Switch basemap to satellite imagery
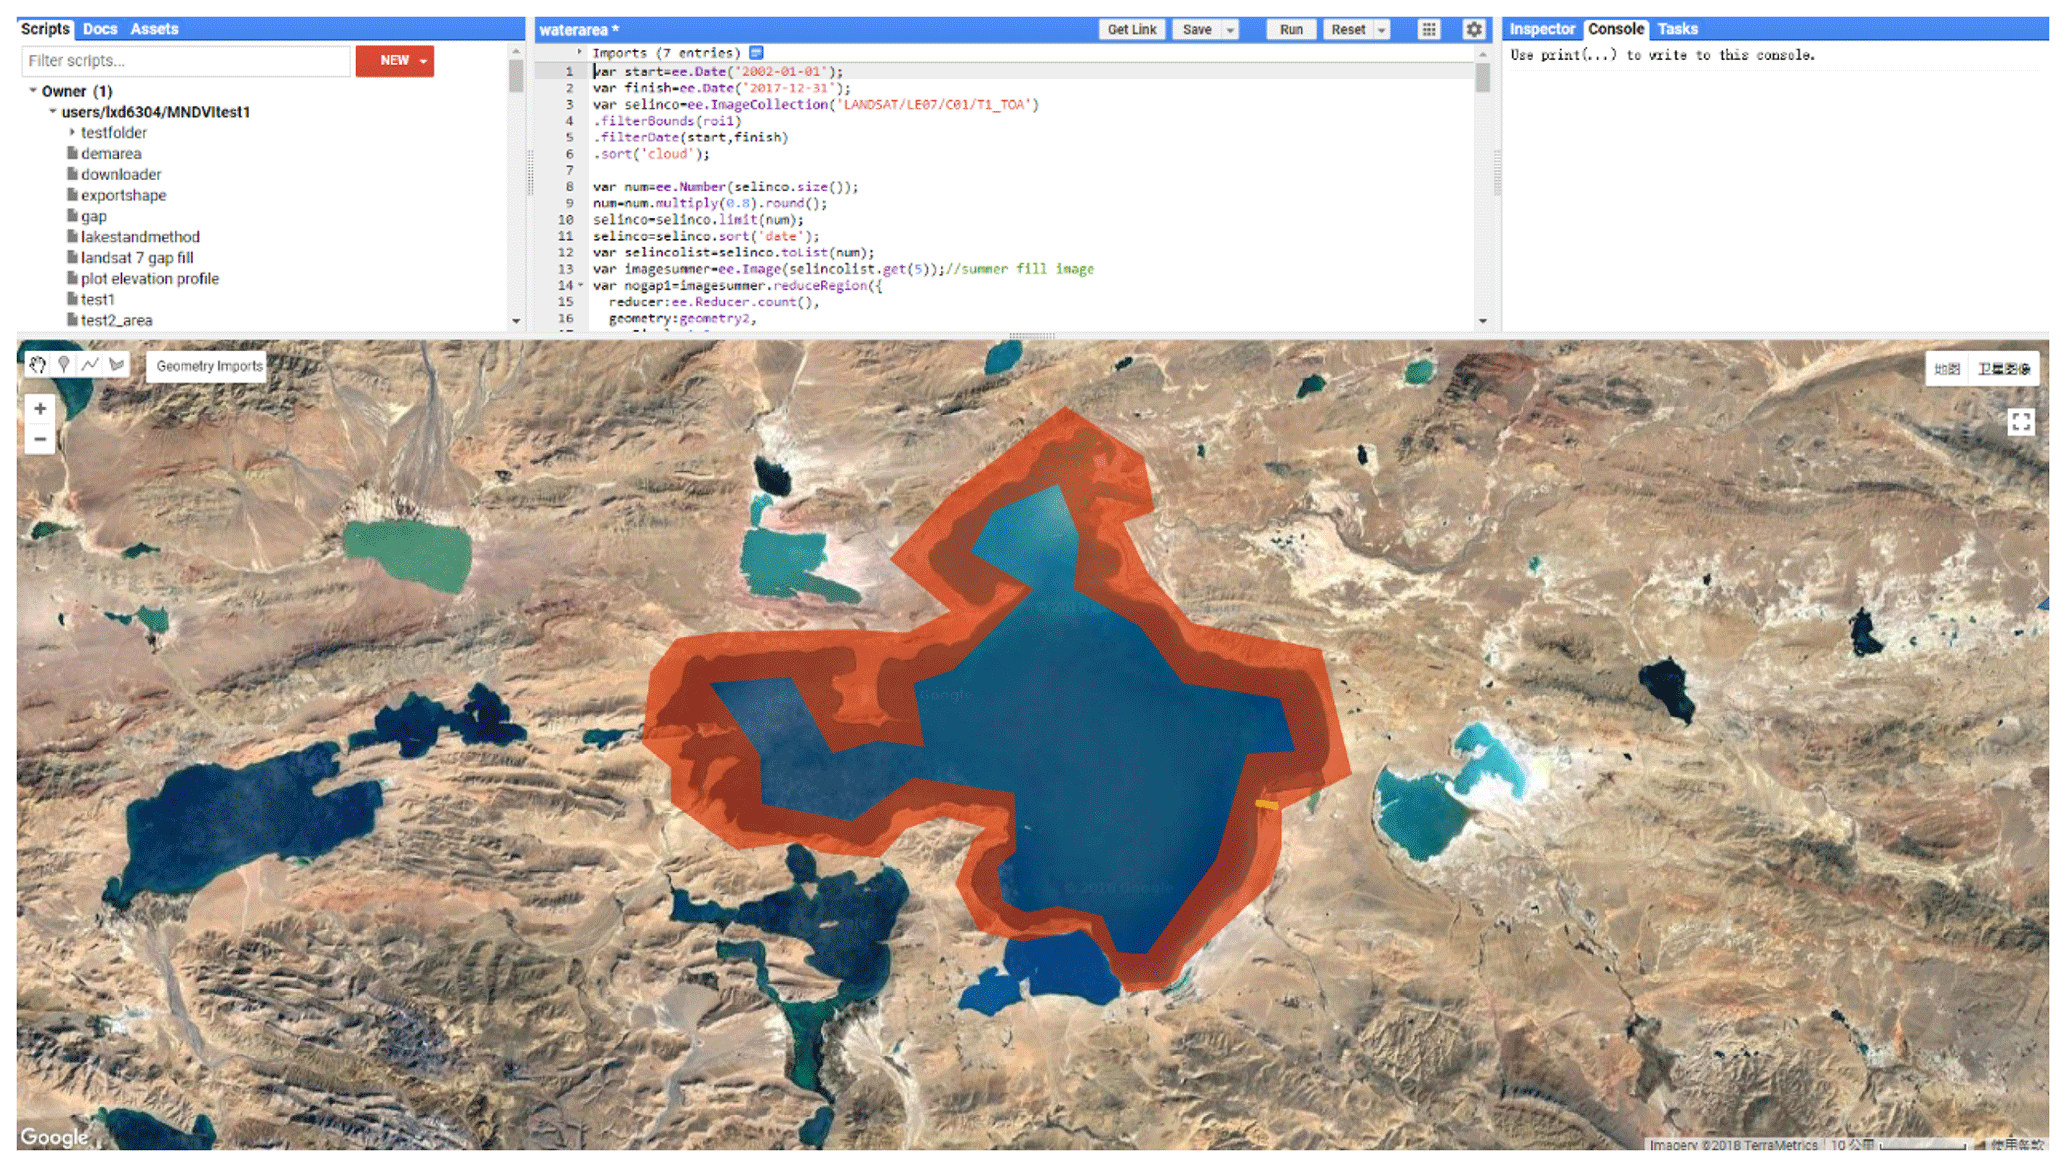 click(x=2003, y=369)
